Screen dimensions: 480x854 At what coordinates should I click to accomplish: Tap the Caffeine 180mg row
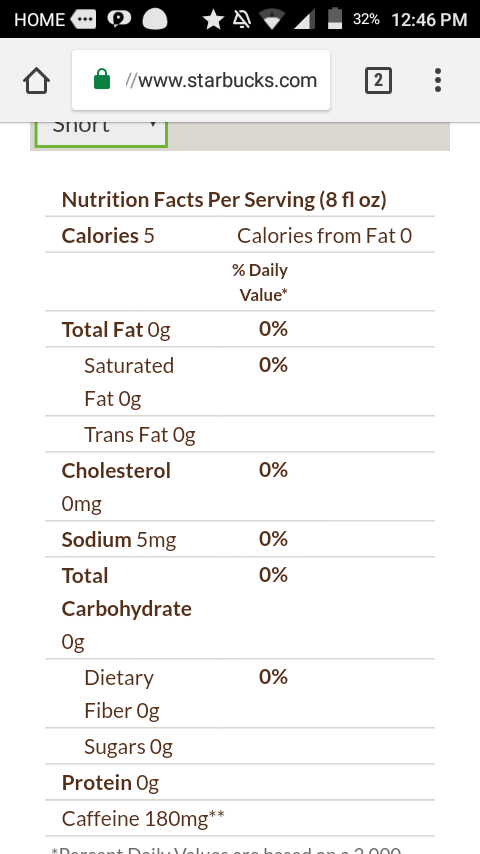pyautogui.click(x=240, y=818)
